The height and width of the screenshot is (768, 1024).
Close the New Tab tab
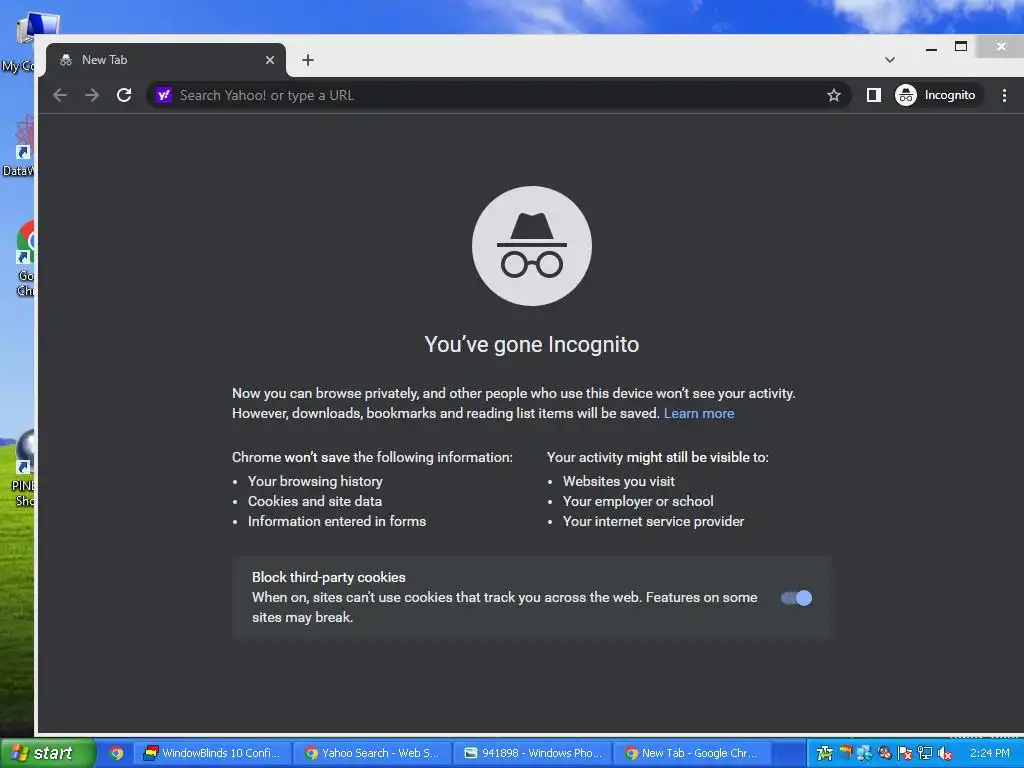(x=270, y=60)
